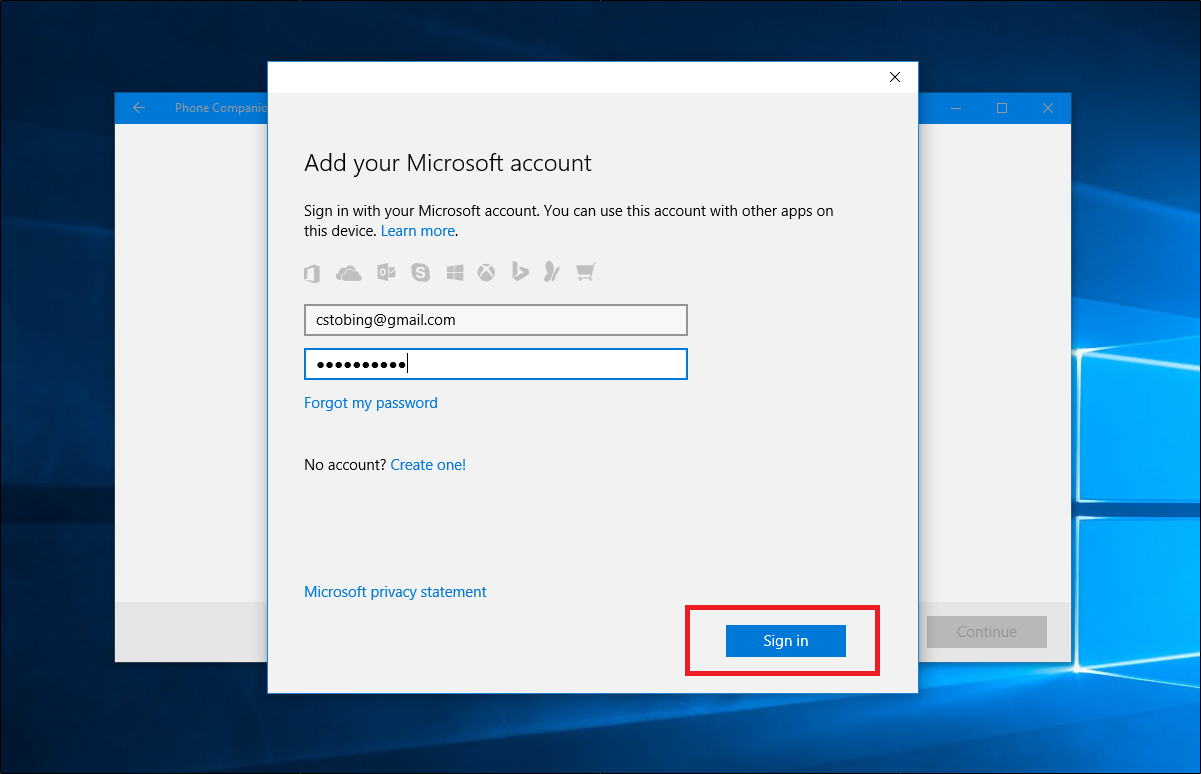
Task: Focus the password input field
Action: [x=496, y=364]
